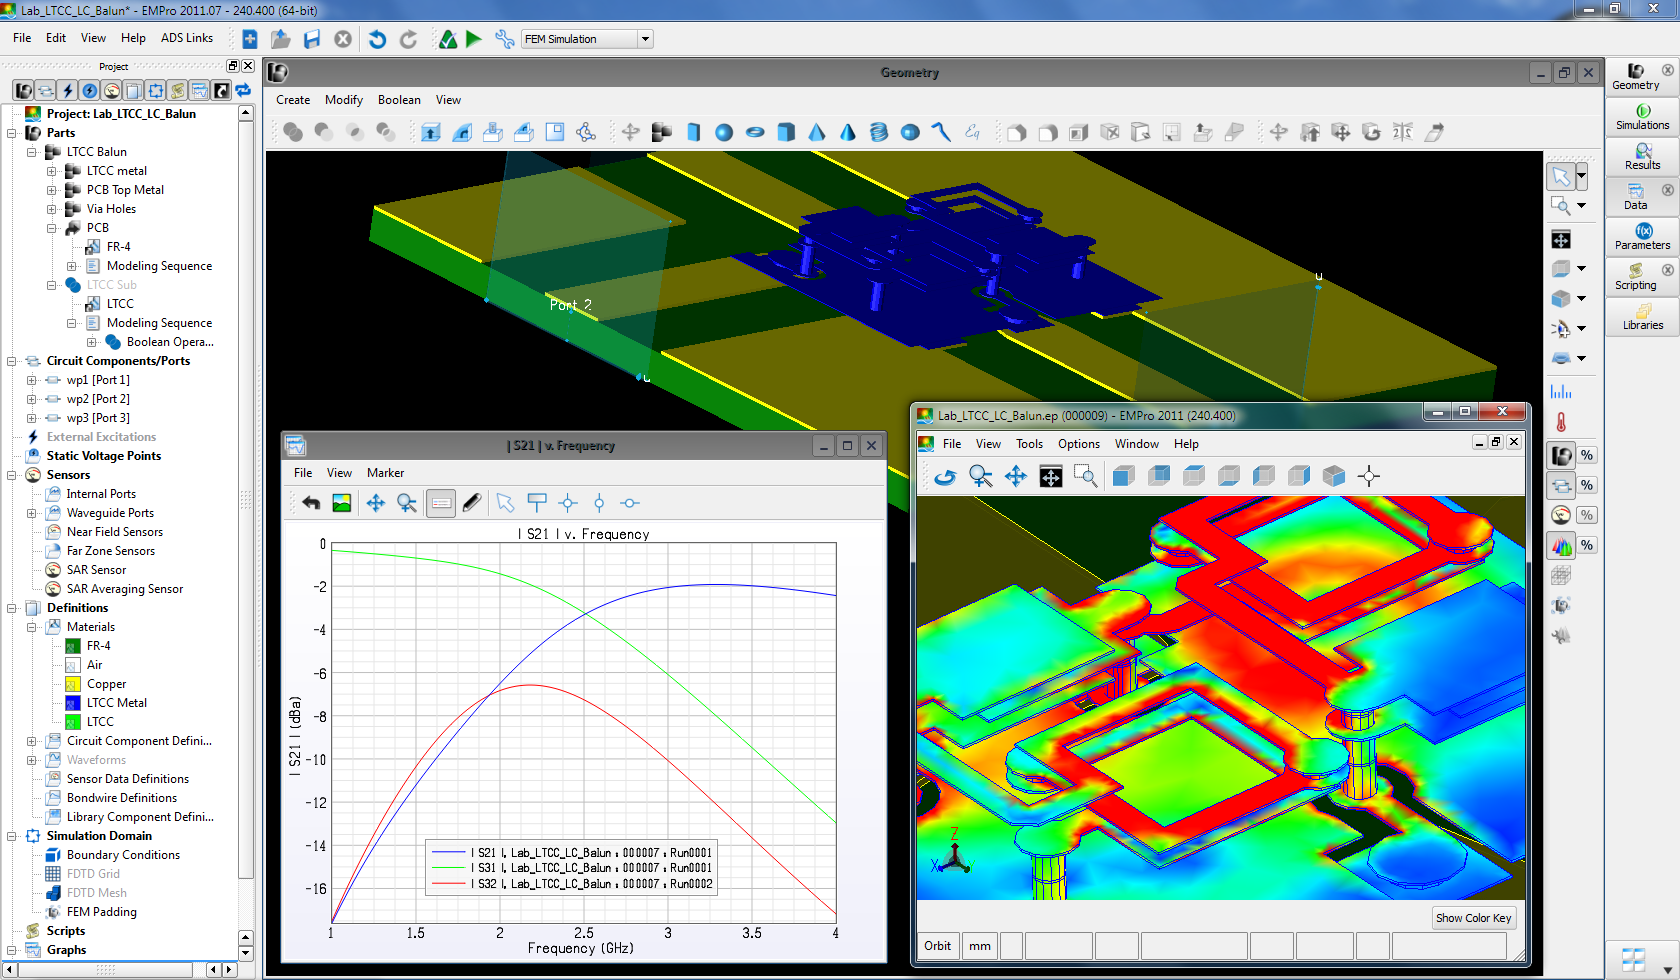Image resolution: width=1680 pixels, height=980 pixels.
Task: Open the Validate project checkmark icon
Action: point(448,38)
